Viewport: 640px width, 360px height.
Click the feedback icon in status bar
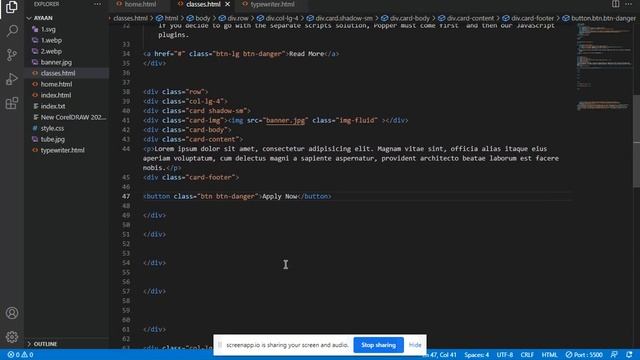(614, 355)
